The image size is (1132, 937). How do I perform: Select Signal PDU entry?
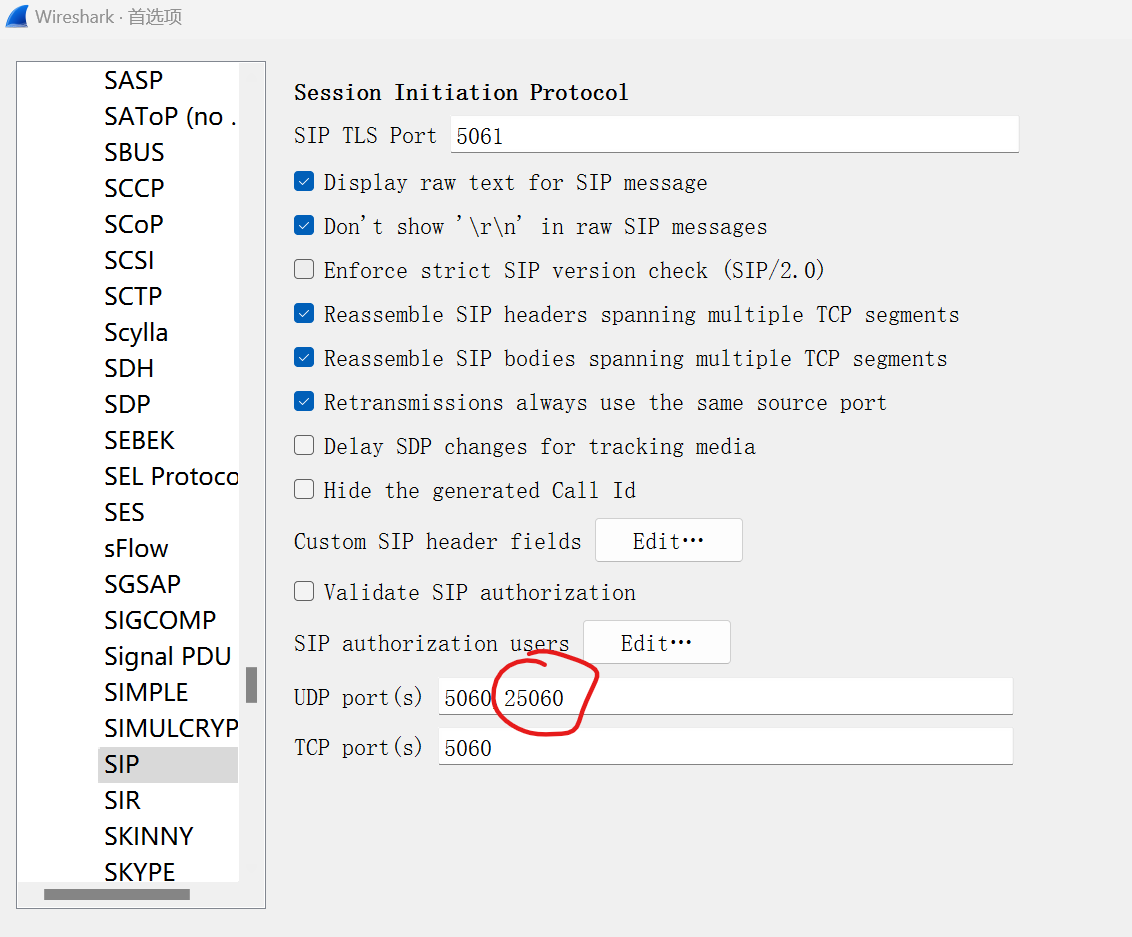(167, 656)
